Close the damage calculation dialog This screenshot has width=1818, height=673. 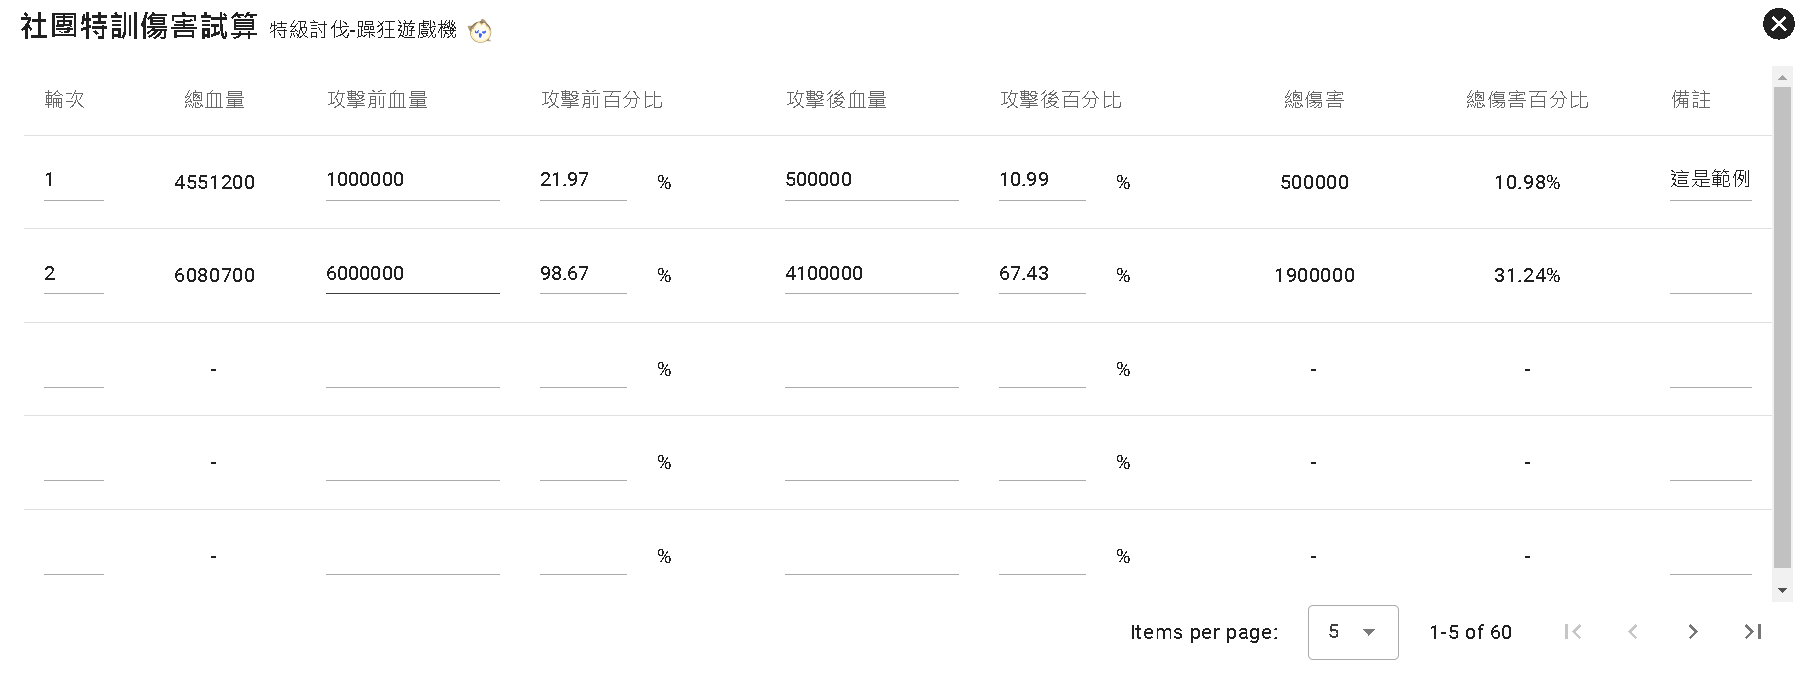tap(1778, 24)
